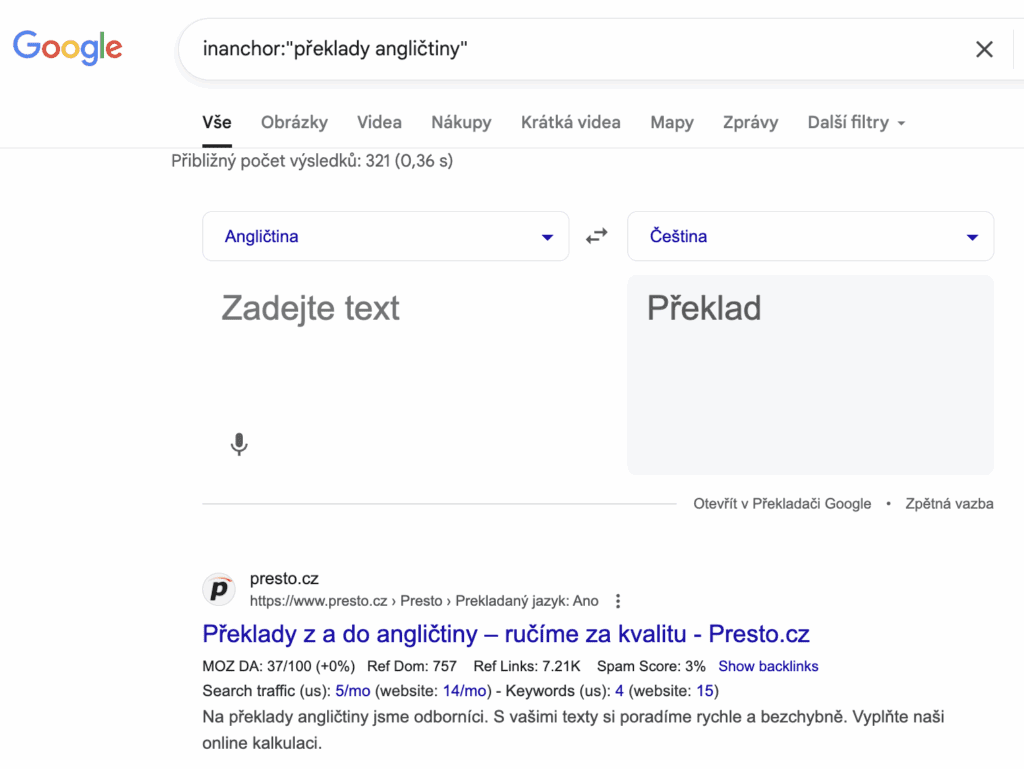Expand the Angličtina source language dropdown
The width and height of the screenshot is (1024, 769).
(385, 236)
